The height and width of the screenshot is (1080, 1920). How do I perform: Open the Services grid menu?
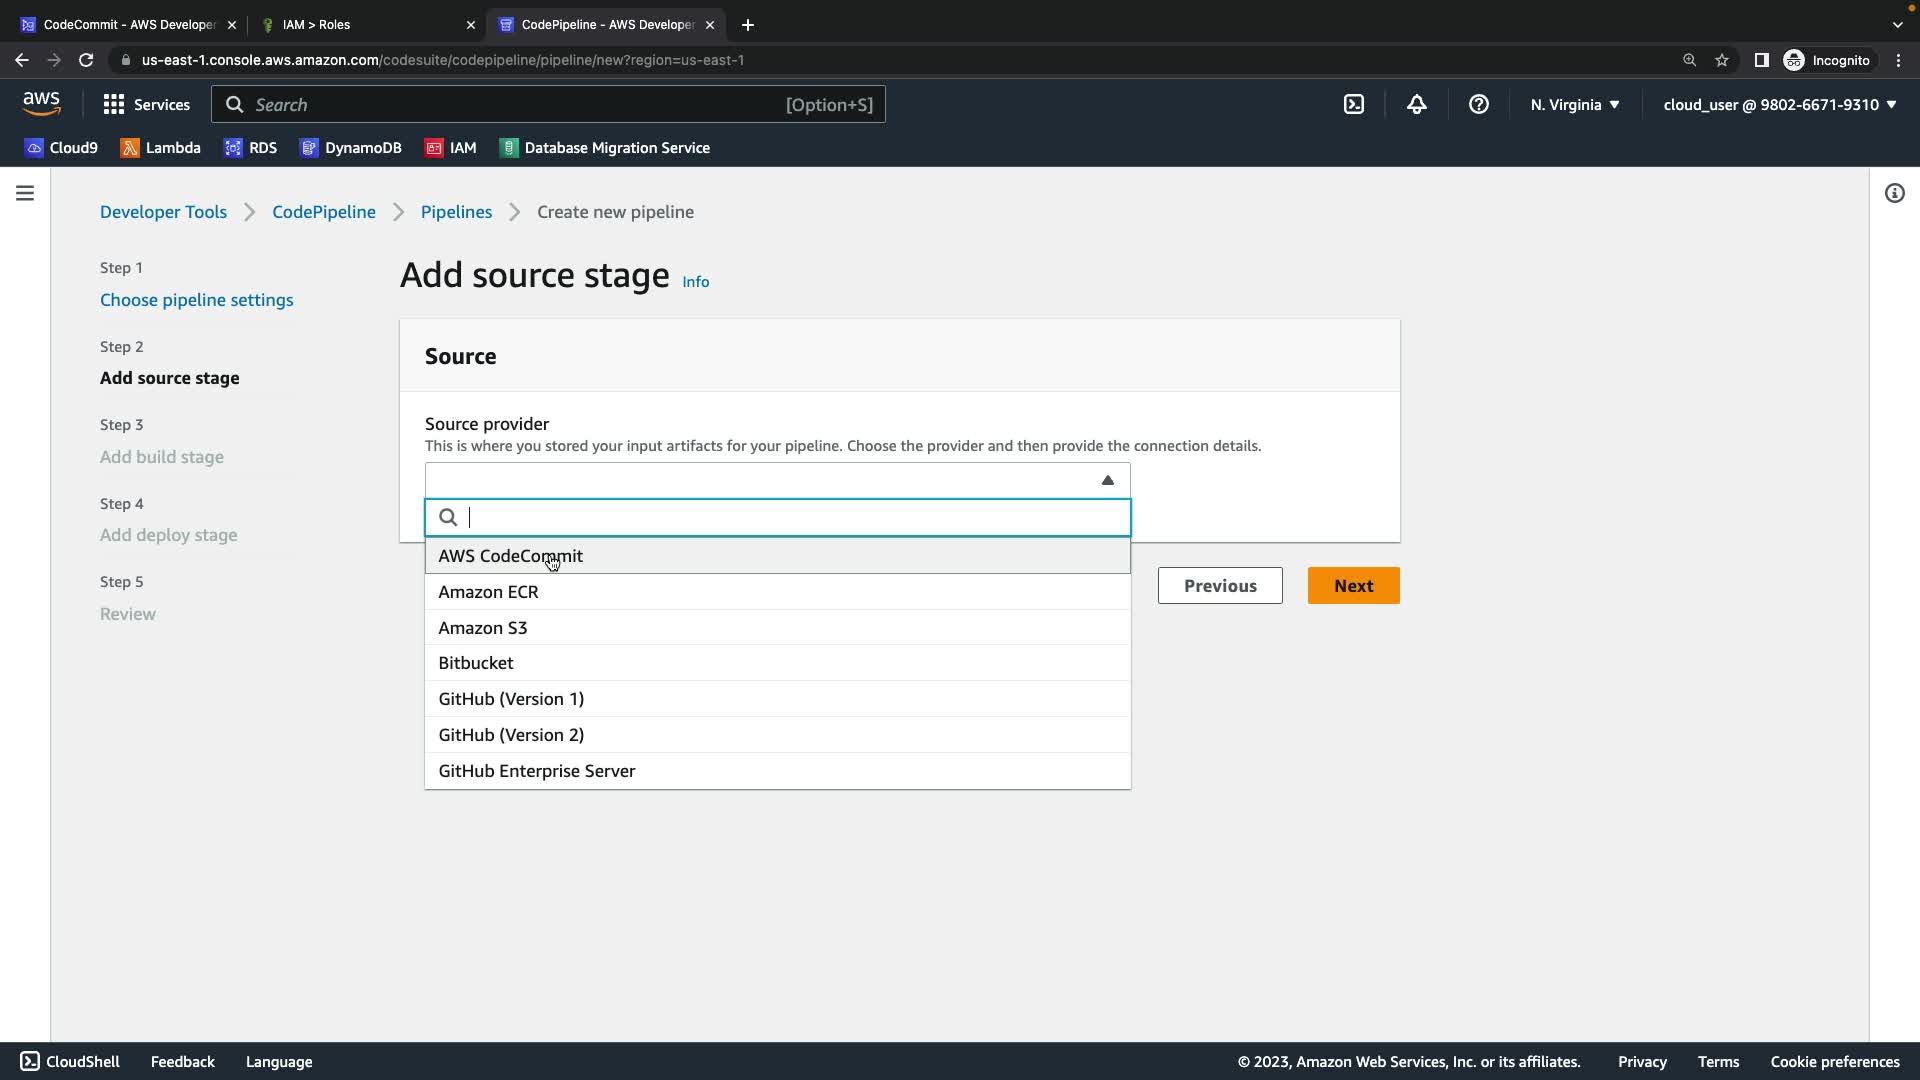pyautogui.click(x=146, y=104)
